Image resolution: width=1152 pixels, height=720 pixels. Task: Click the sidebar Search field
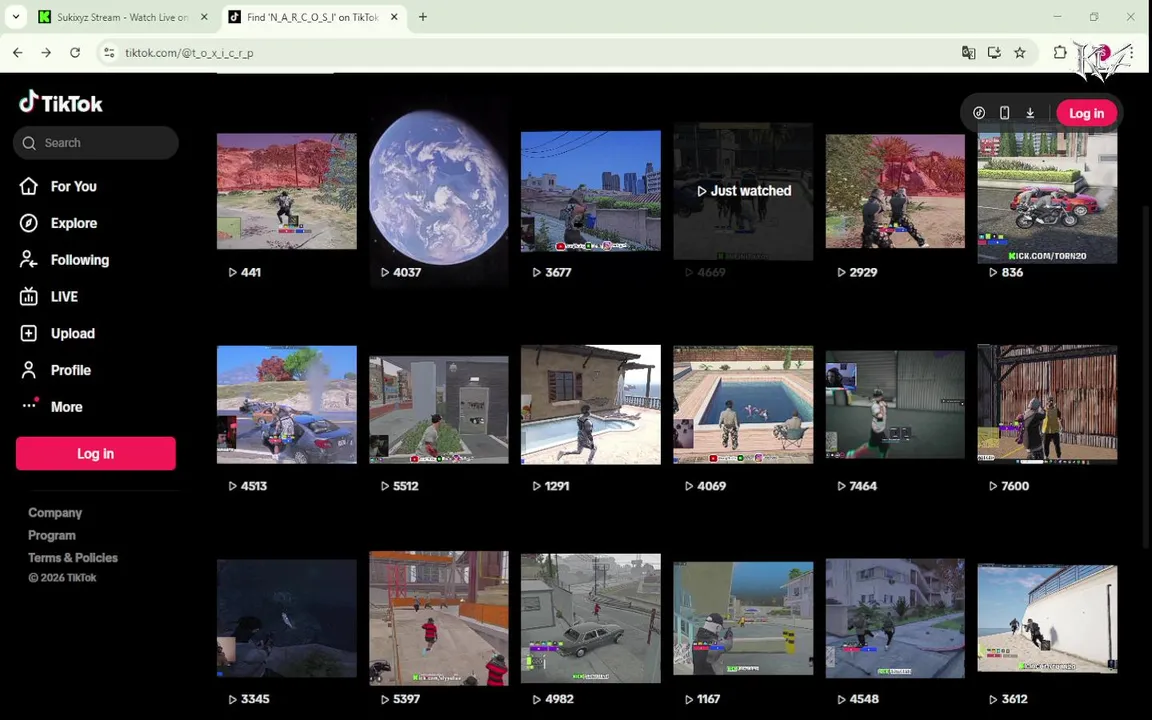[x=96, y=143]
